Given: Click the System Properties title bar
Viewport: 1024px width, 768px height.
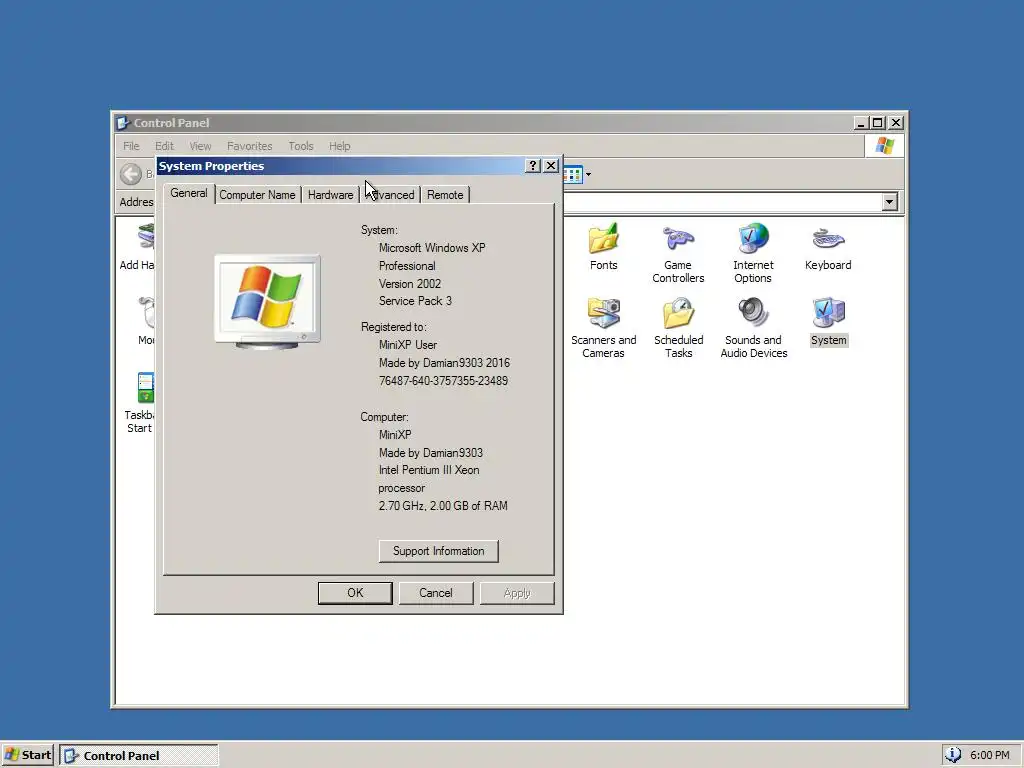Looking at the screenshot, I should [x=340, y=166].
